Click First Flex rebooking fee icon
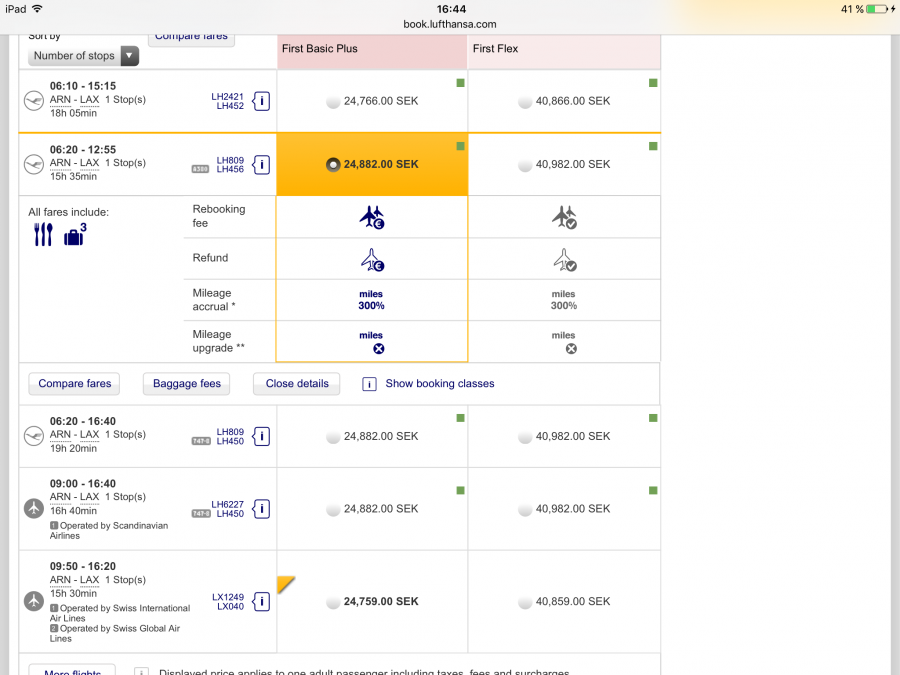900x675 pixels. click(564, 217)
